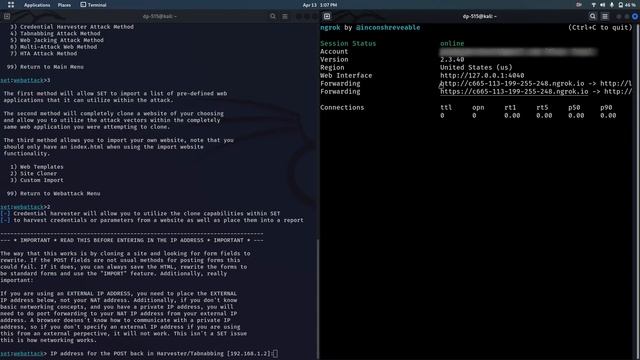Close the left SET terminal window

pos(315,16)
